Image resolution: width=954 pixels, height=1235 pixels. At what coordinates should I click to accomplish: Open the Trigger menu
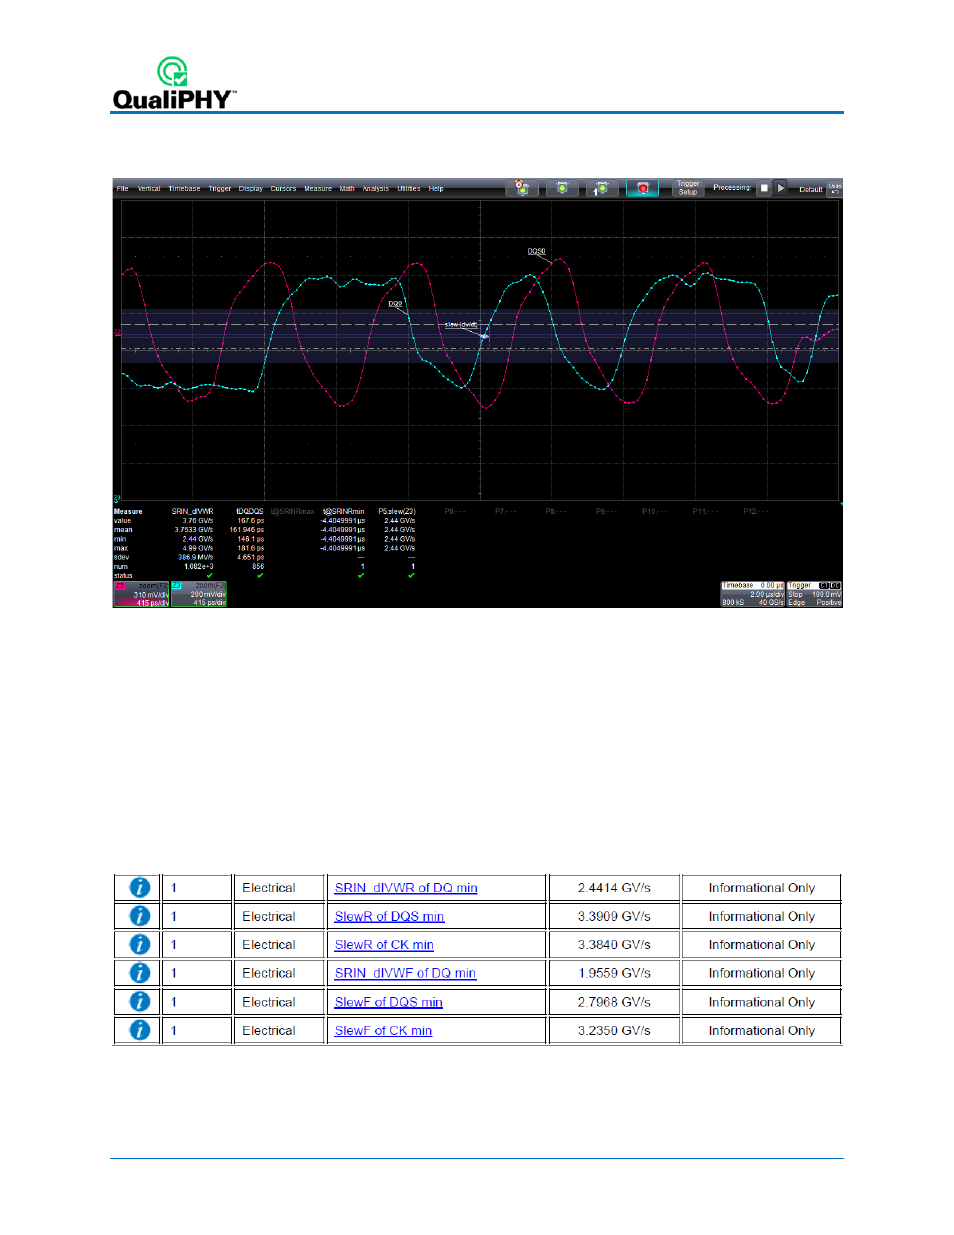[220, 188]
